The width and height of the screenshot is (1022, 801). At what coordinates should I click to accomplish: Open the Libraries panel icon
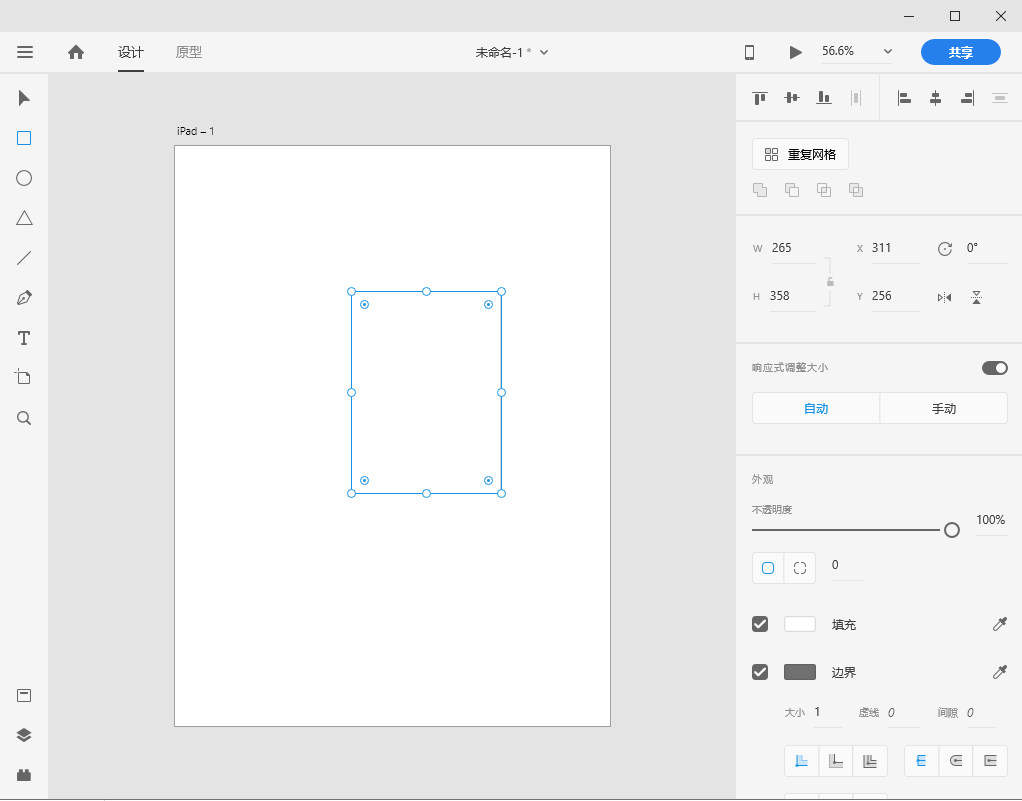24,695
